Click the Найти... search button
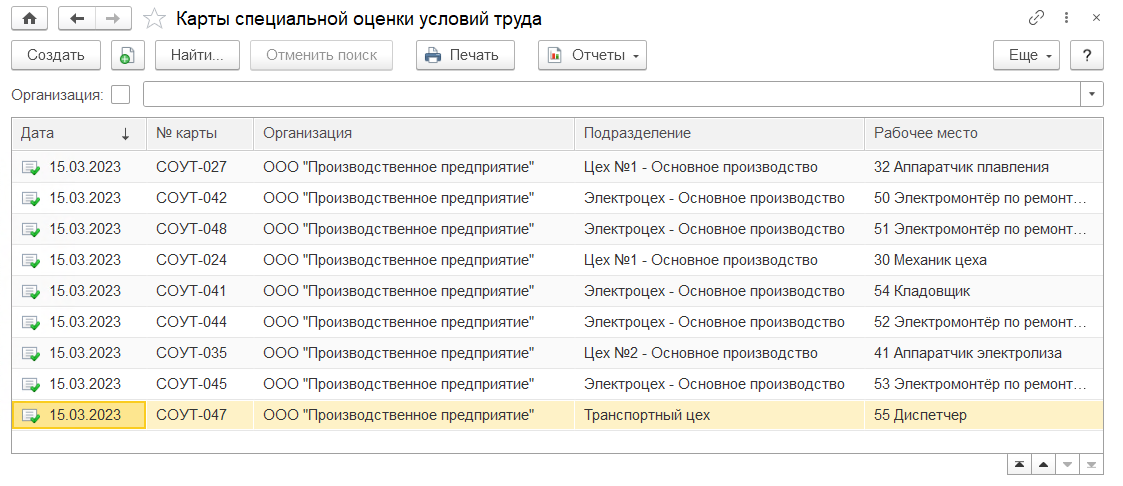 point(204,55)
